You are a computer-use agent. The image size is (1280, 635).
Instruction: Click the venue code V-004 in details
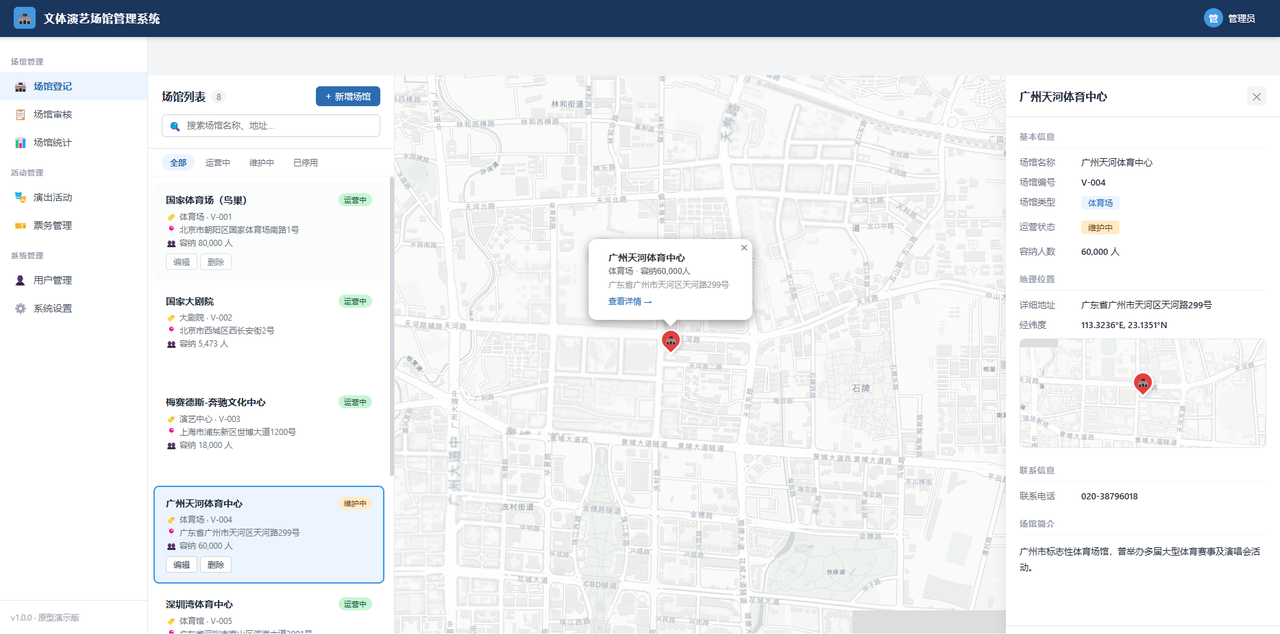(1093, 183)
